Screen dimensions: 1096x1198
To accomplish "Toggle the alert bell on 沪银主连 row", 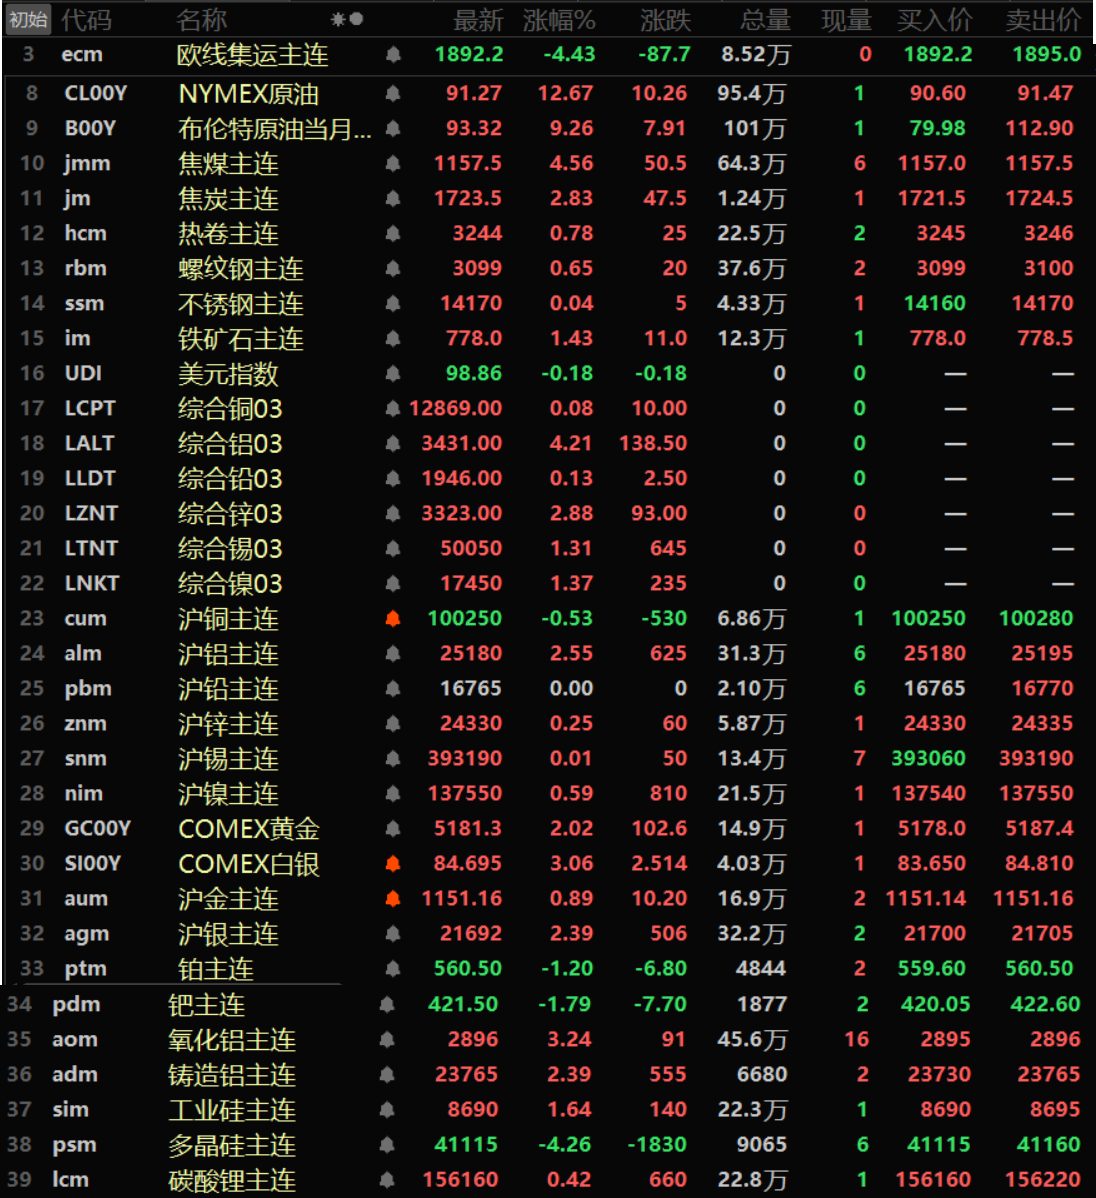I will coord(393,934).
